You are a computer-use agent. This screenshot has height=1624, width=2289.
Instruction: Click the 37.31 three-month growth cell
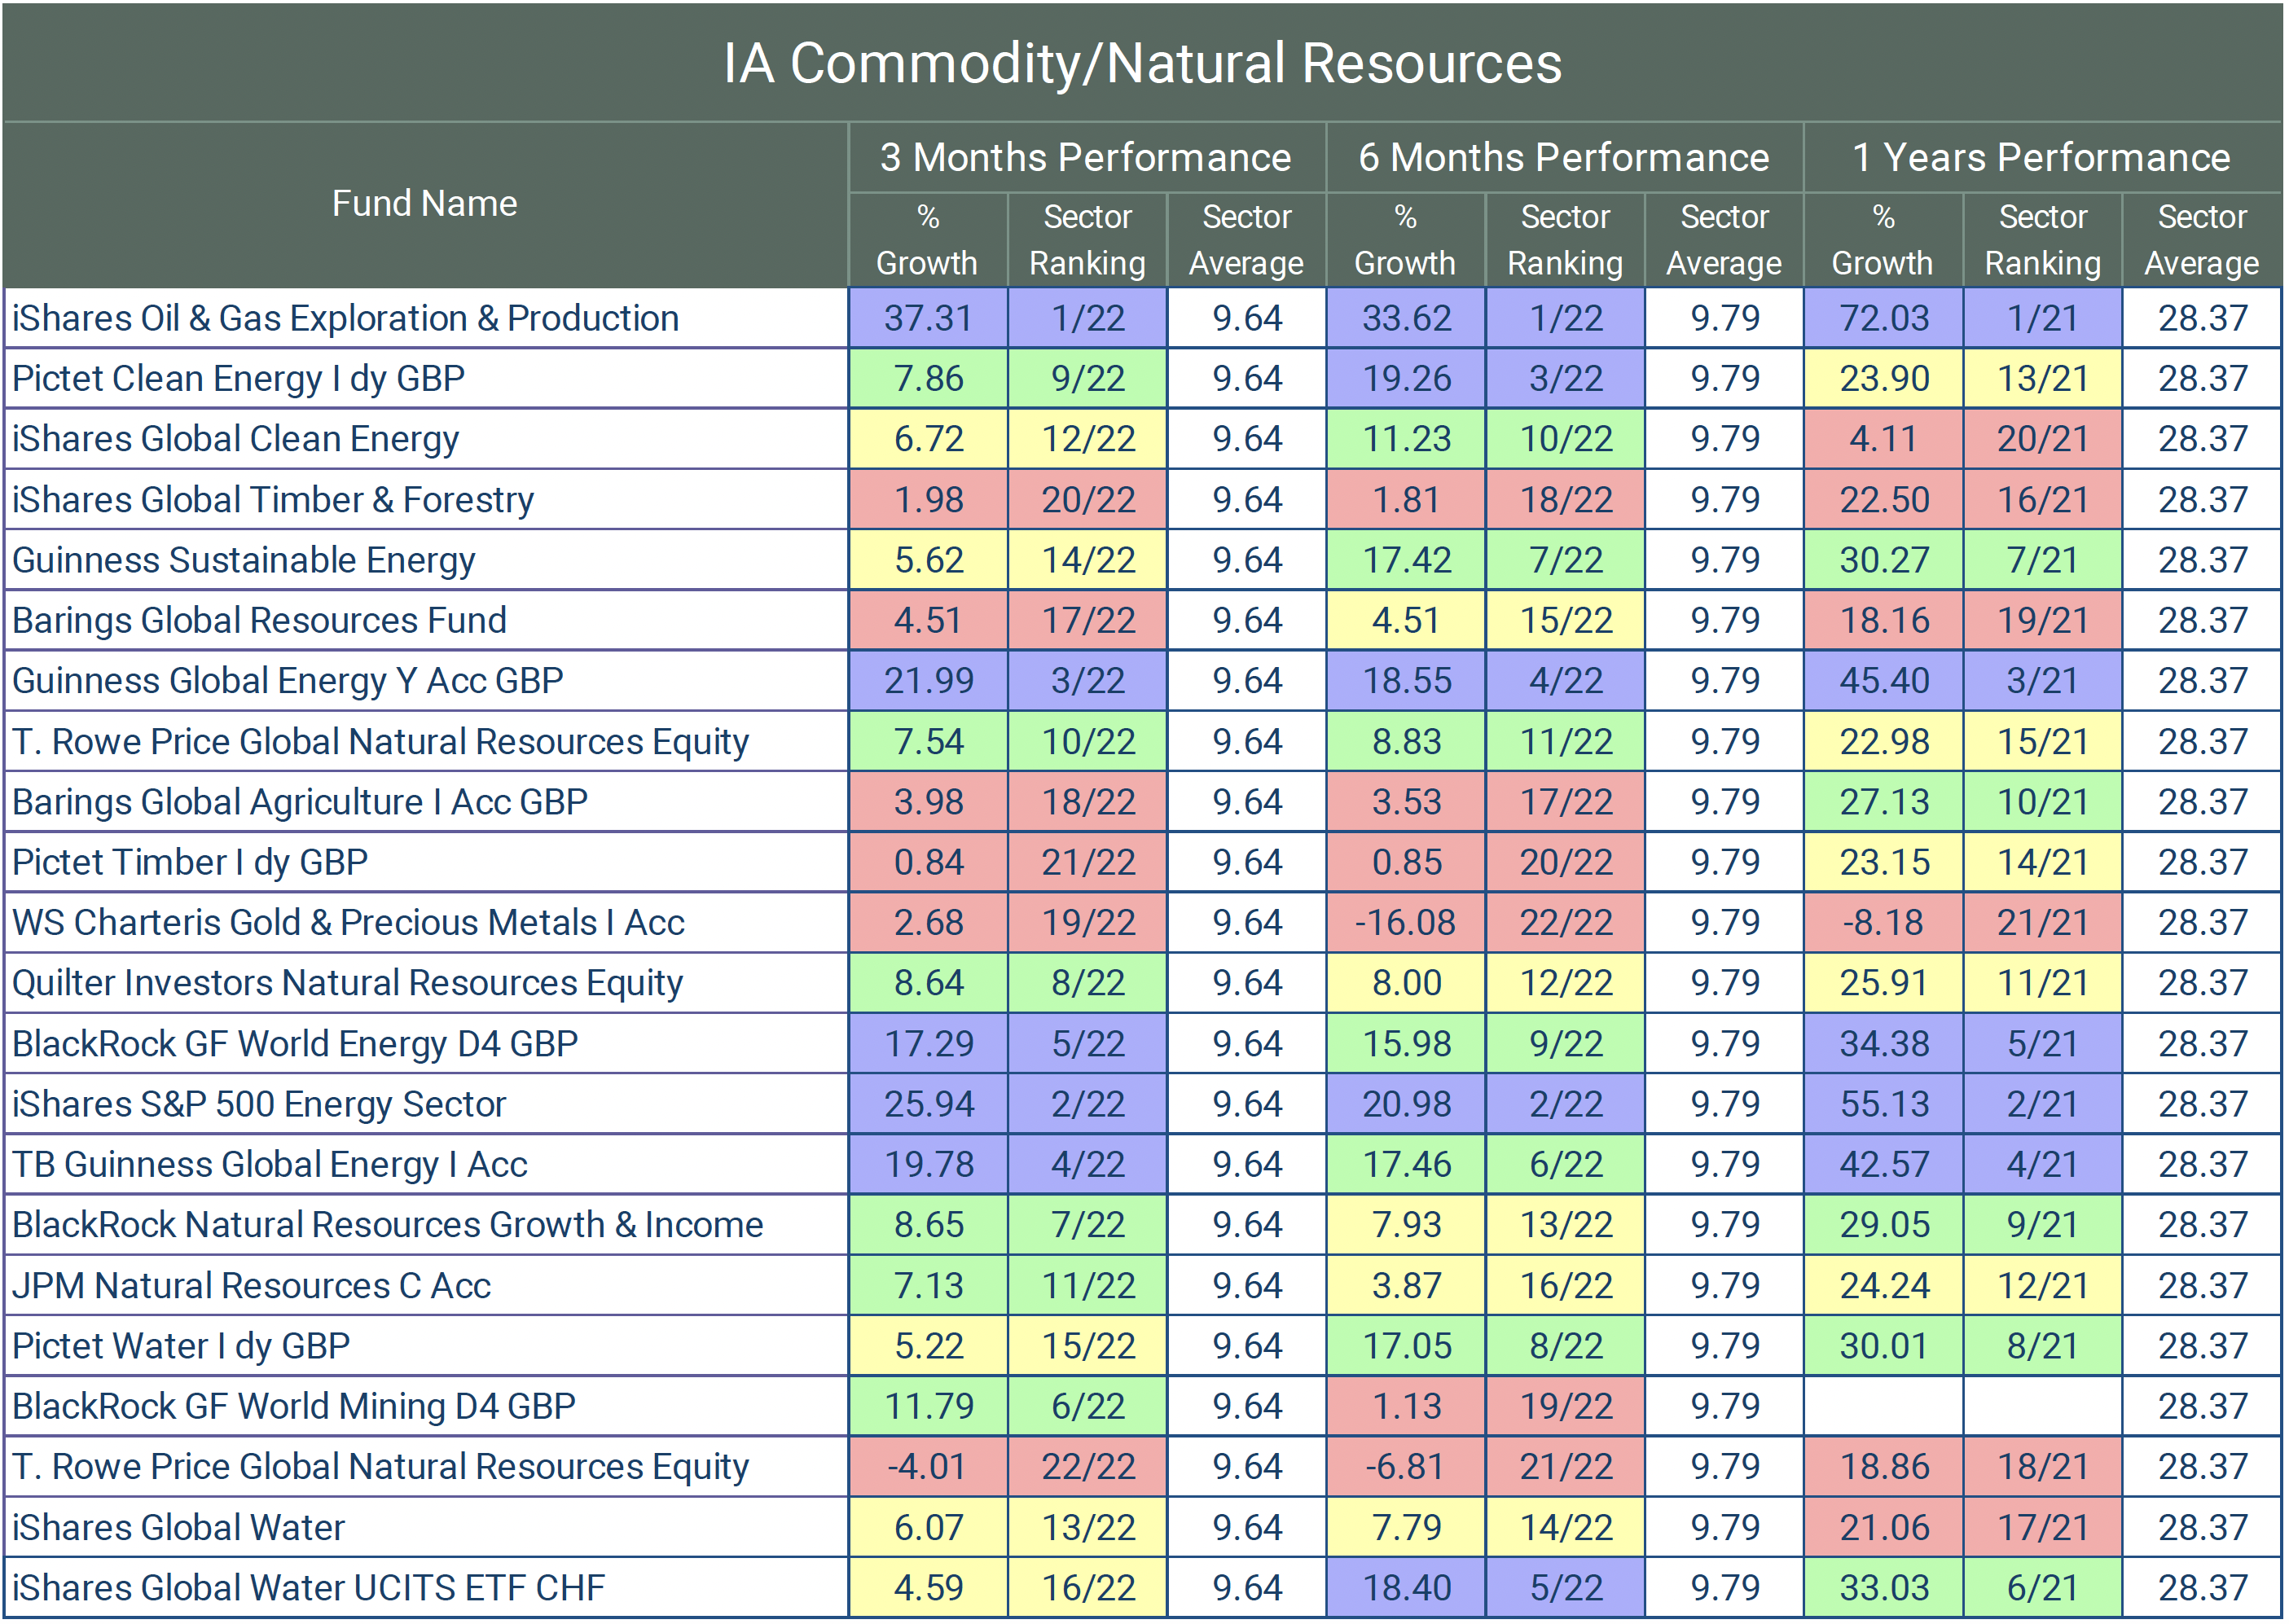coord(928,318)
